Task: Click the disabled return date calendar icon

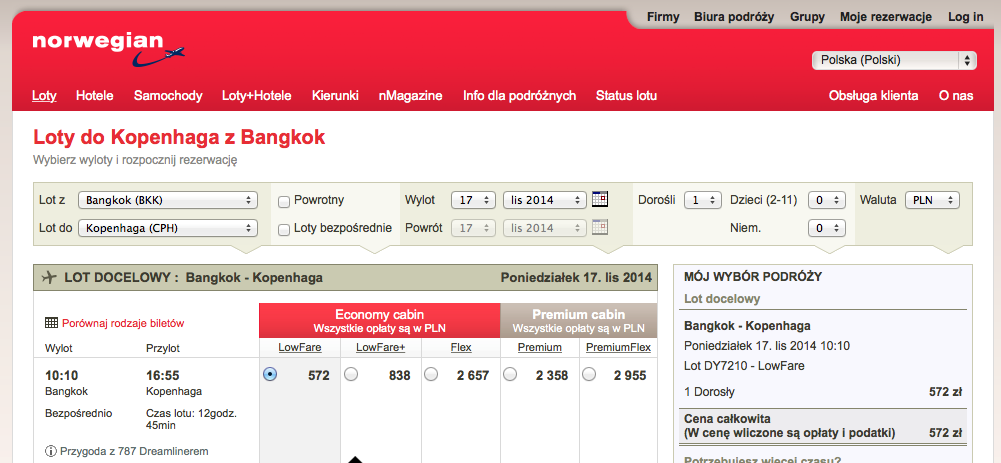Action: [x=599, y=227]
